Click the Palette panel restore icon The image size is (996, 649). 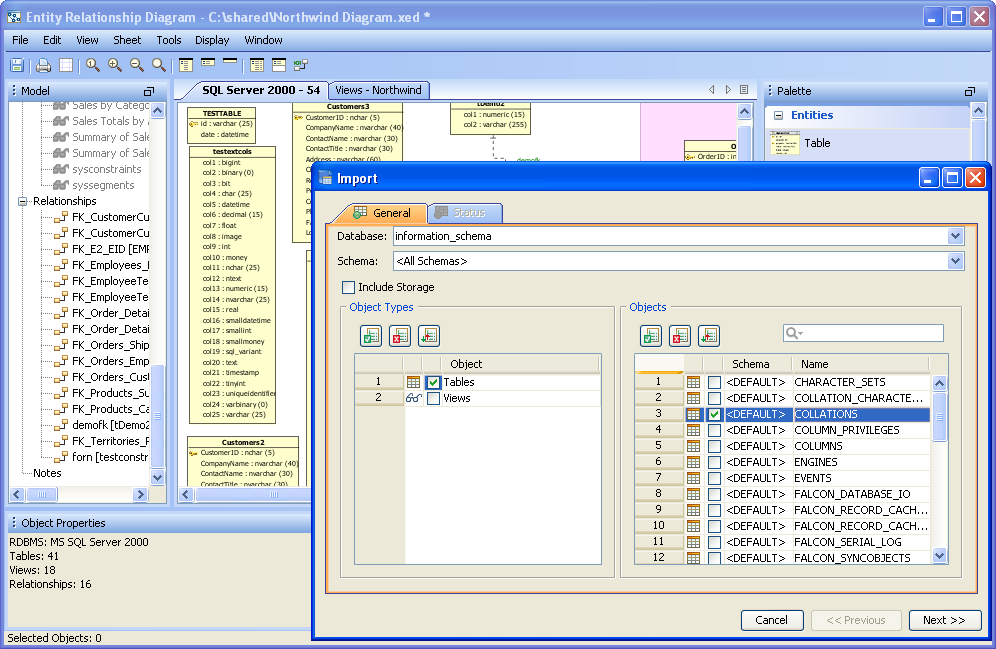970,91
